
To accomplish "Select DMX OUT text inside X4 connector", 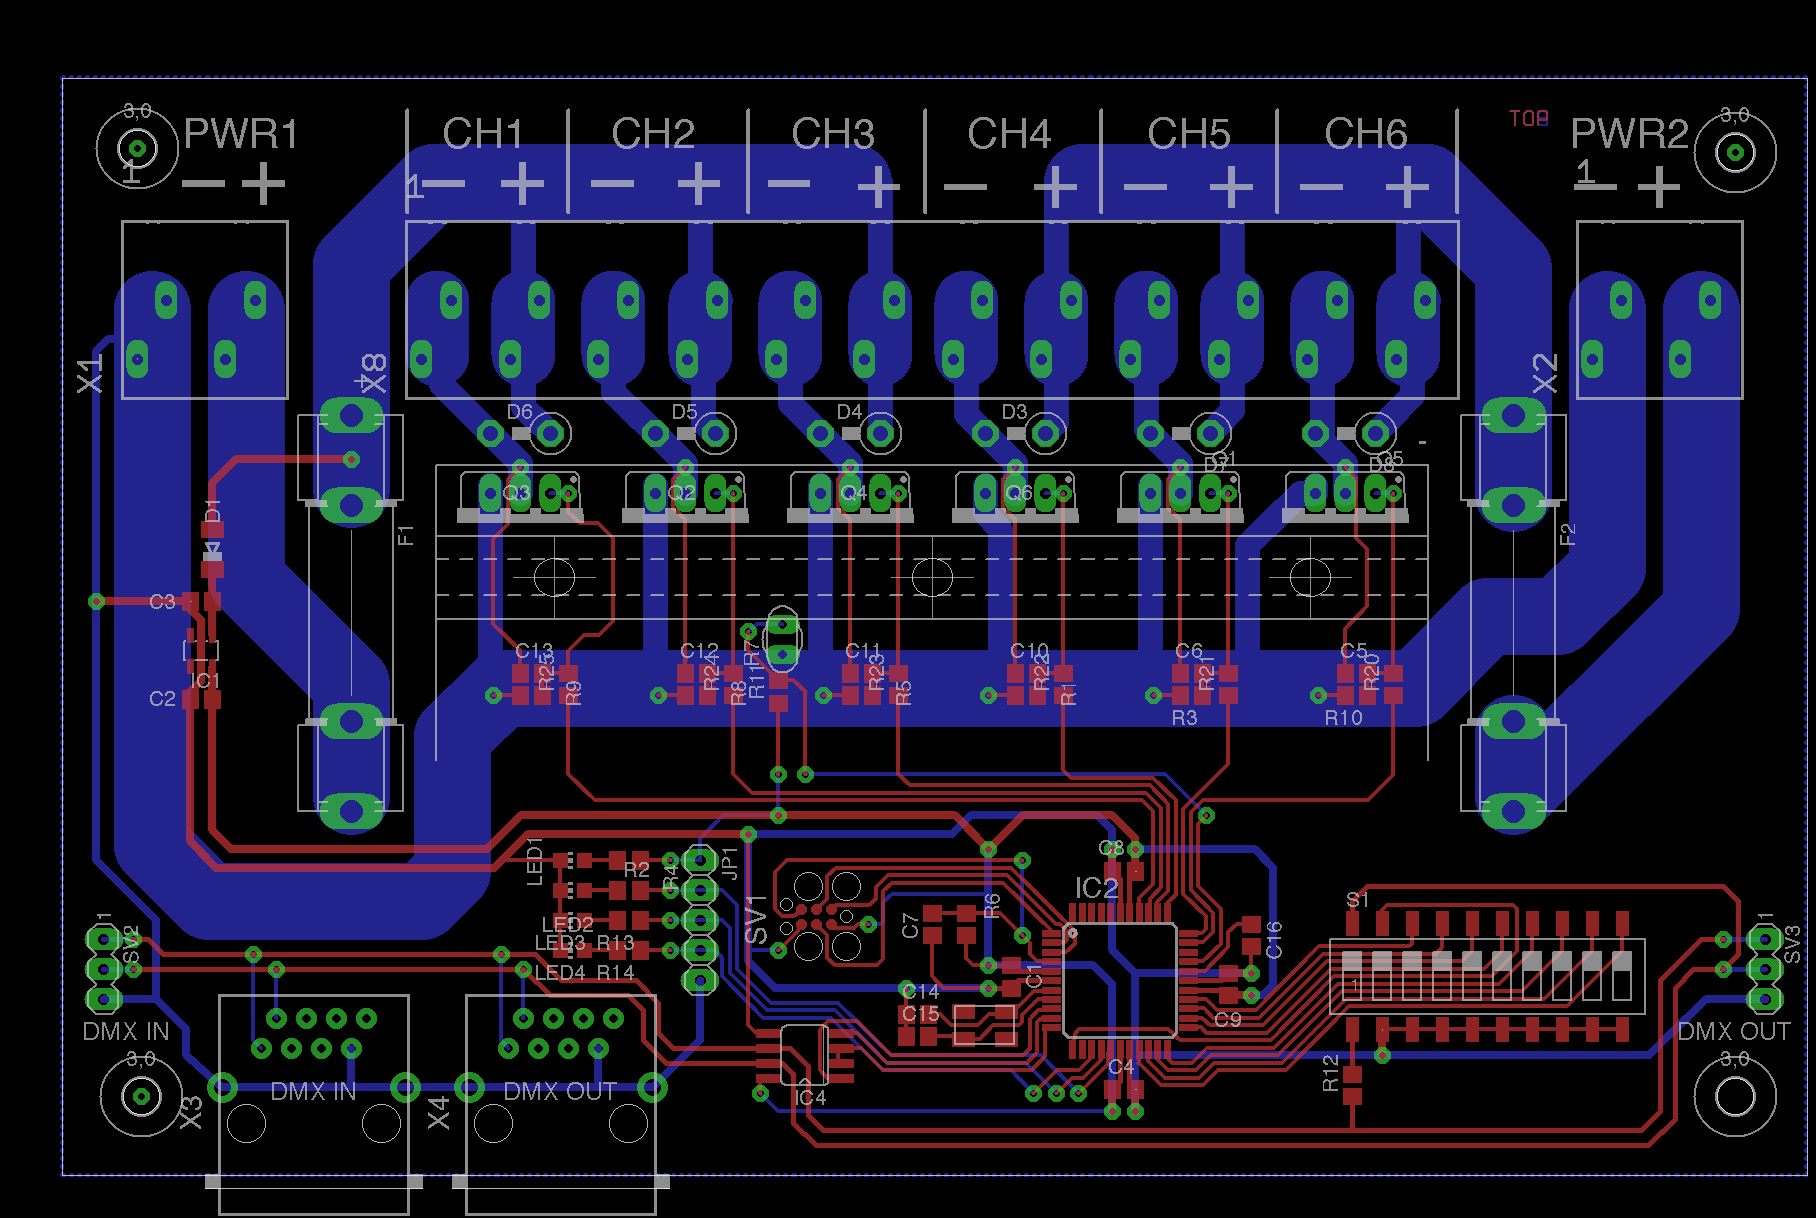I will pyautogui.click(x=560, y=1091).
